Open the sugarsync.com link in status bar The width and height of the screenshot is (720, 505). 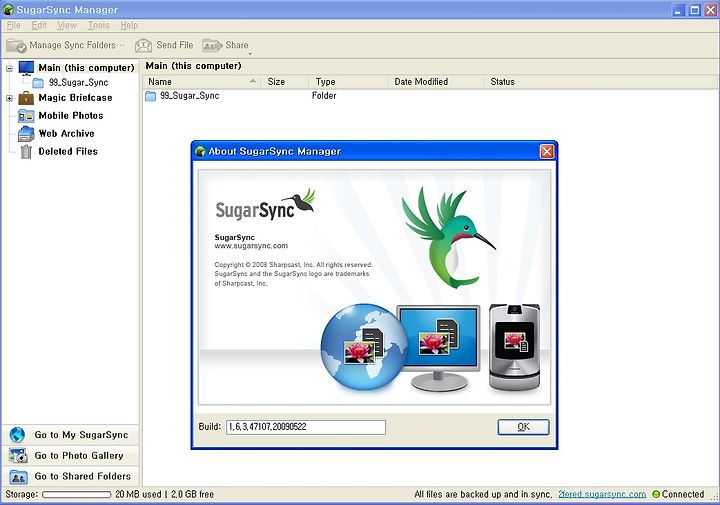point(602,494)
